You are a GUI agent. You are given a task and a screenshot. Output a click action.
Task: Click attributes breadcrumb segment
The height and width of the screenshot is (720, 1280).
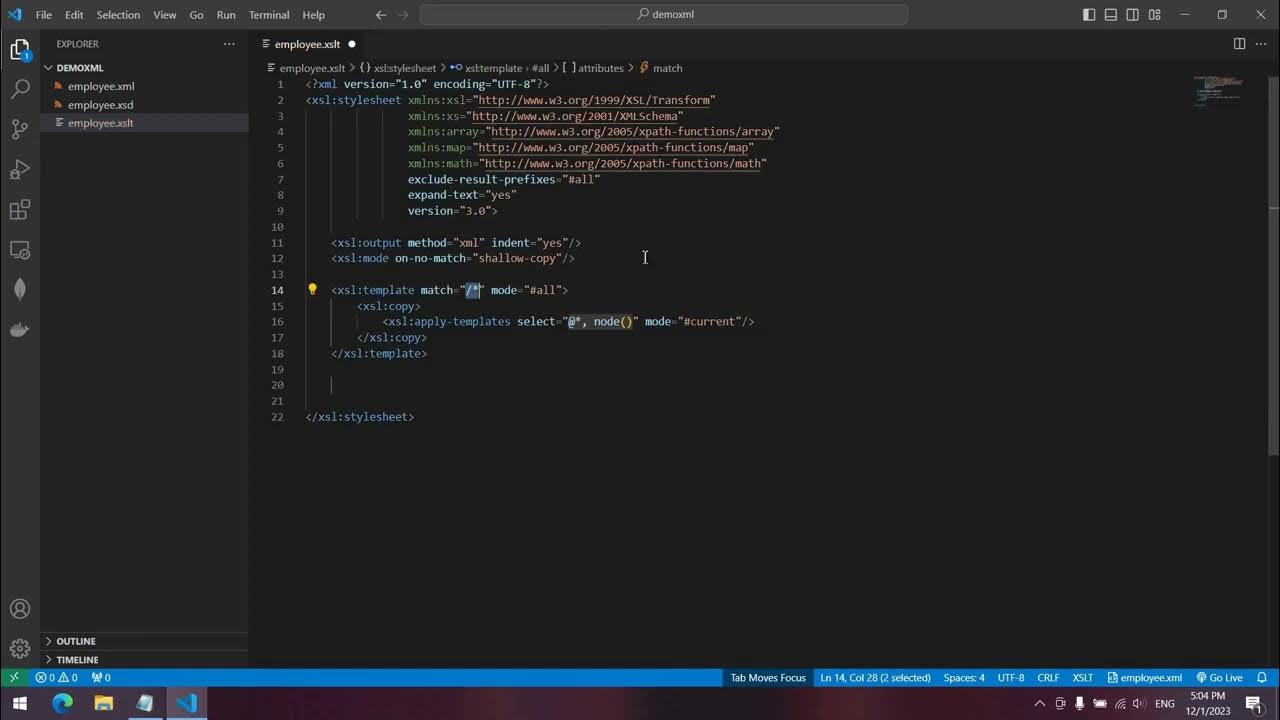point(593,68)
